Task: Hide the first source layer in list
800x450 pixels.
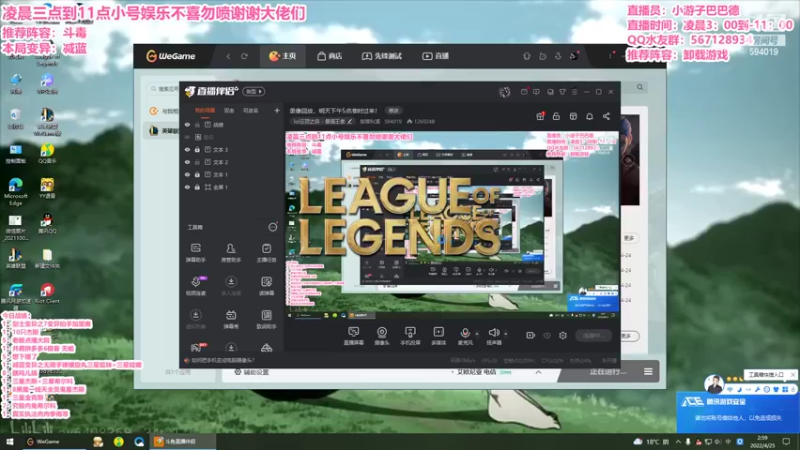Action: tap(187, 124)
